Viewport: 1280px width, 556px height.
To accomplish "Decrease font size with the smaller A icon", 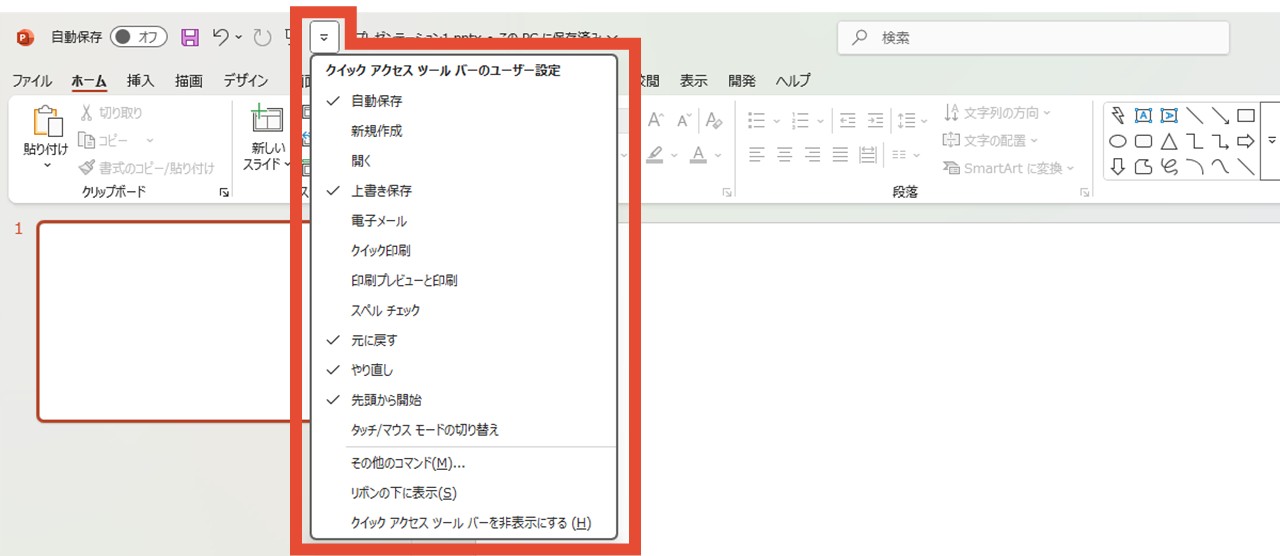I will click(x=684, y=120).
